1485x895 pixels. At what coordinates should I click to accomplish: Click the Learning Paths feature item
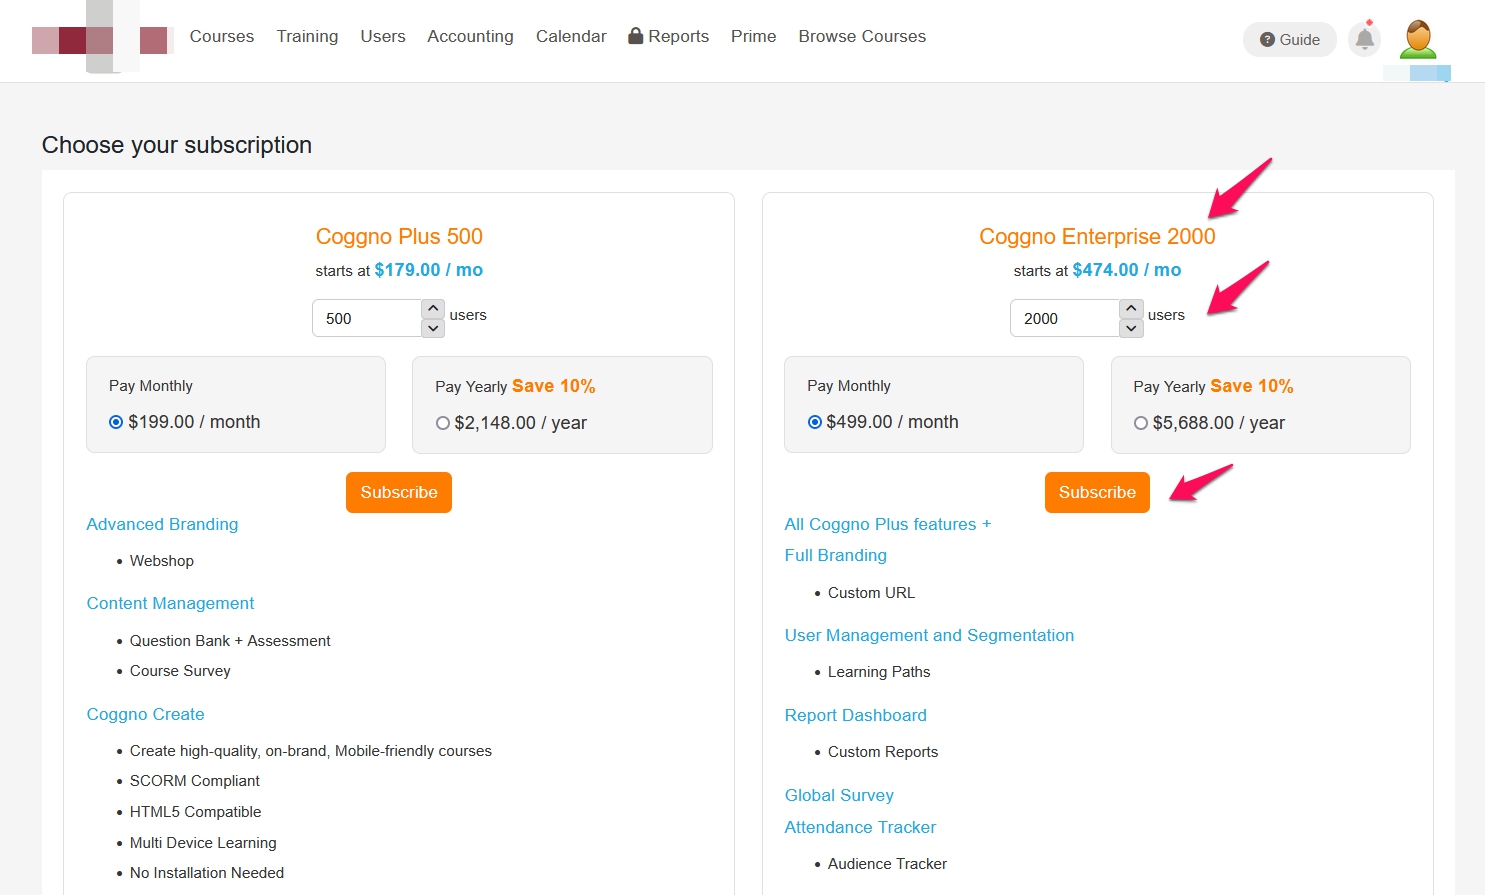(x=879, y=672)
